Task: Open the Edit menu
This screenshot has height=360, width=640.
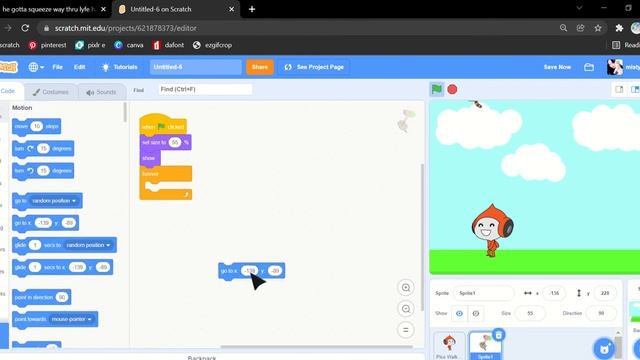Action: [80, 67]
